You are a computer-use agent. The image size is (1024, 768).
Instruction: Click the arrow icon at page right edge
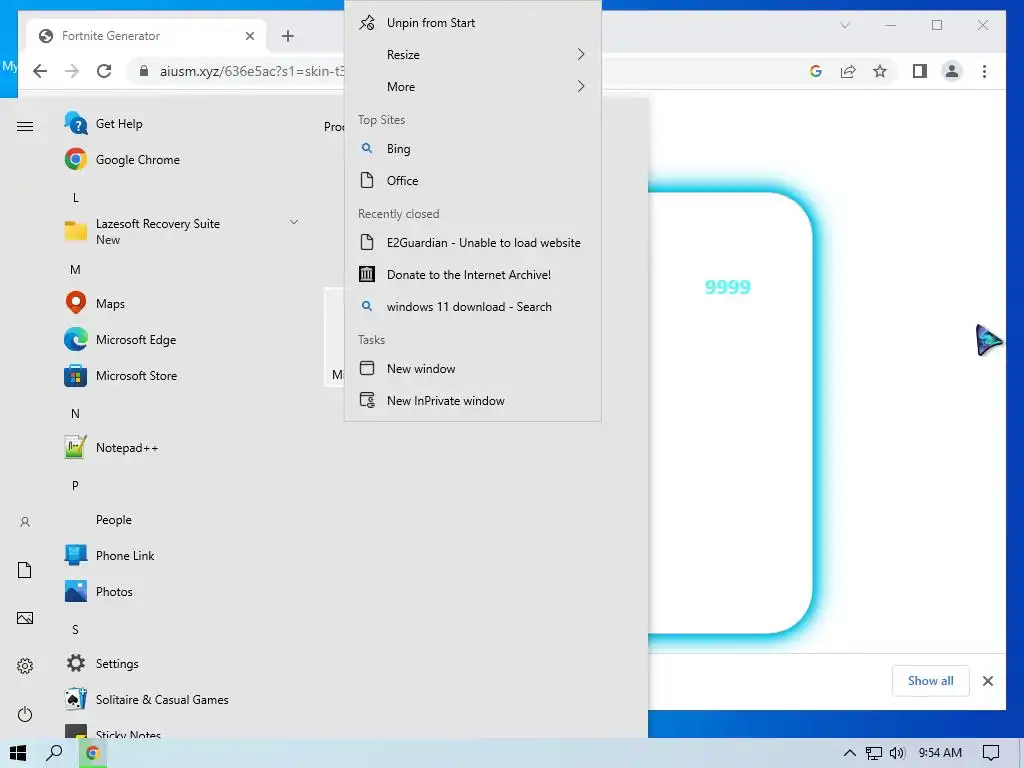click(989, 340)
